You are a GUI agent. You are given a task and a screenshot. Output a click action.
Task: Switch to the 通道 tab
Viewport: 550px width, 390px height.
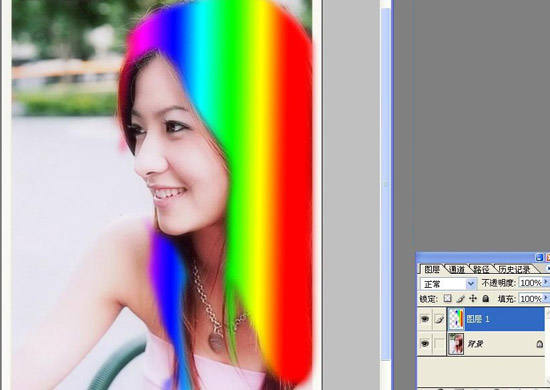457,269
